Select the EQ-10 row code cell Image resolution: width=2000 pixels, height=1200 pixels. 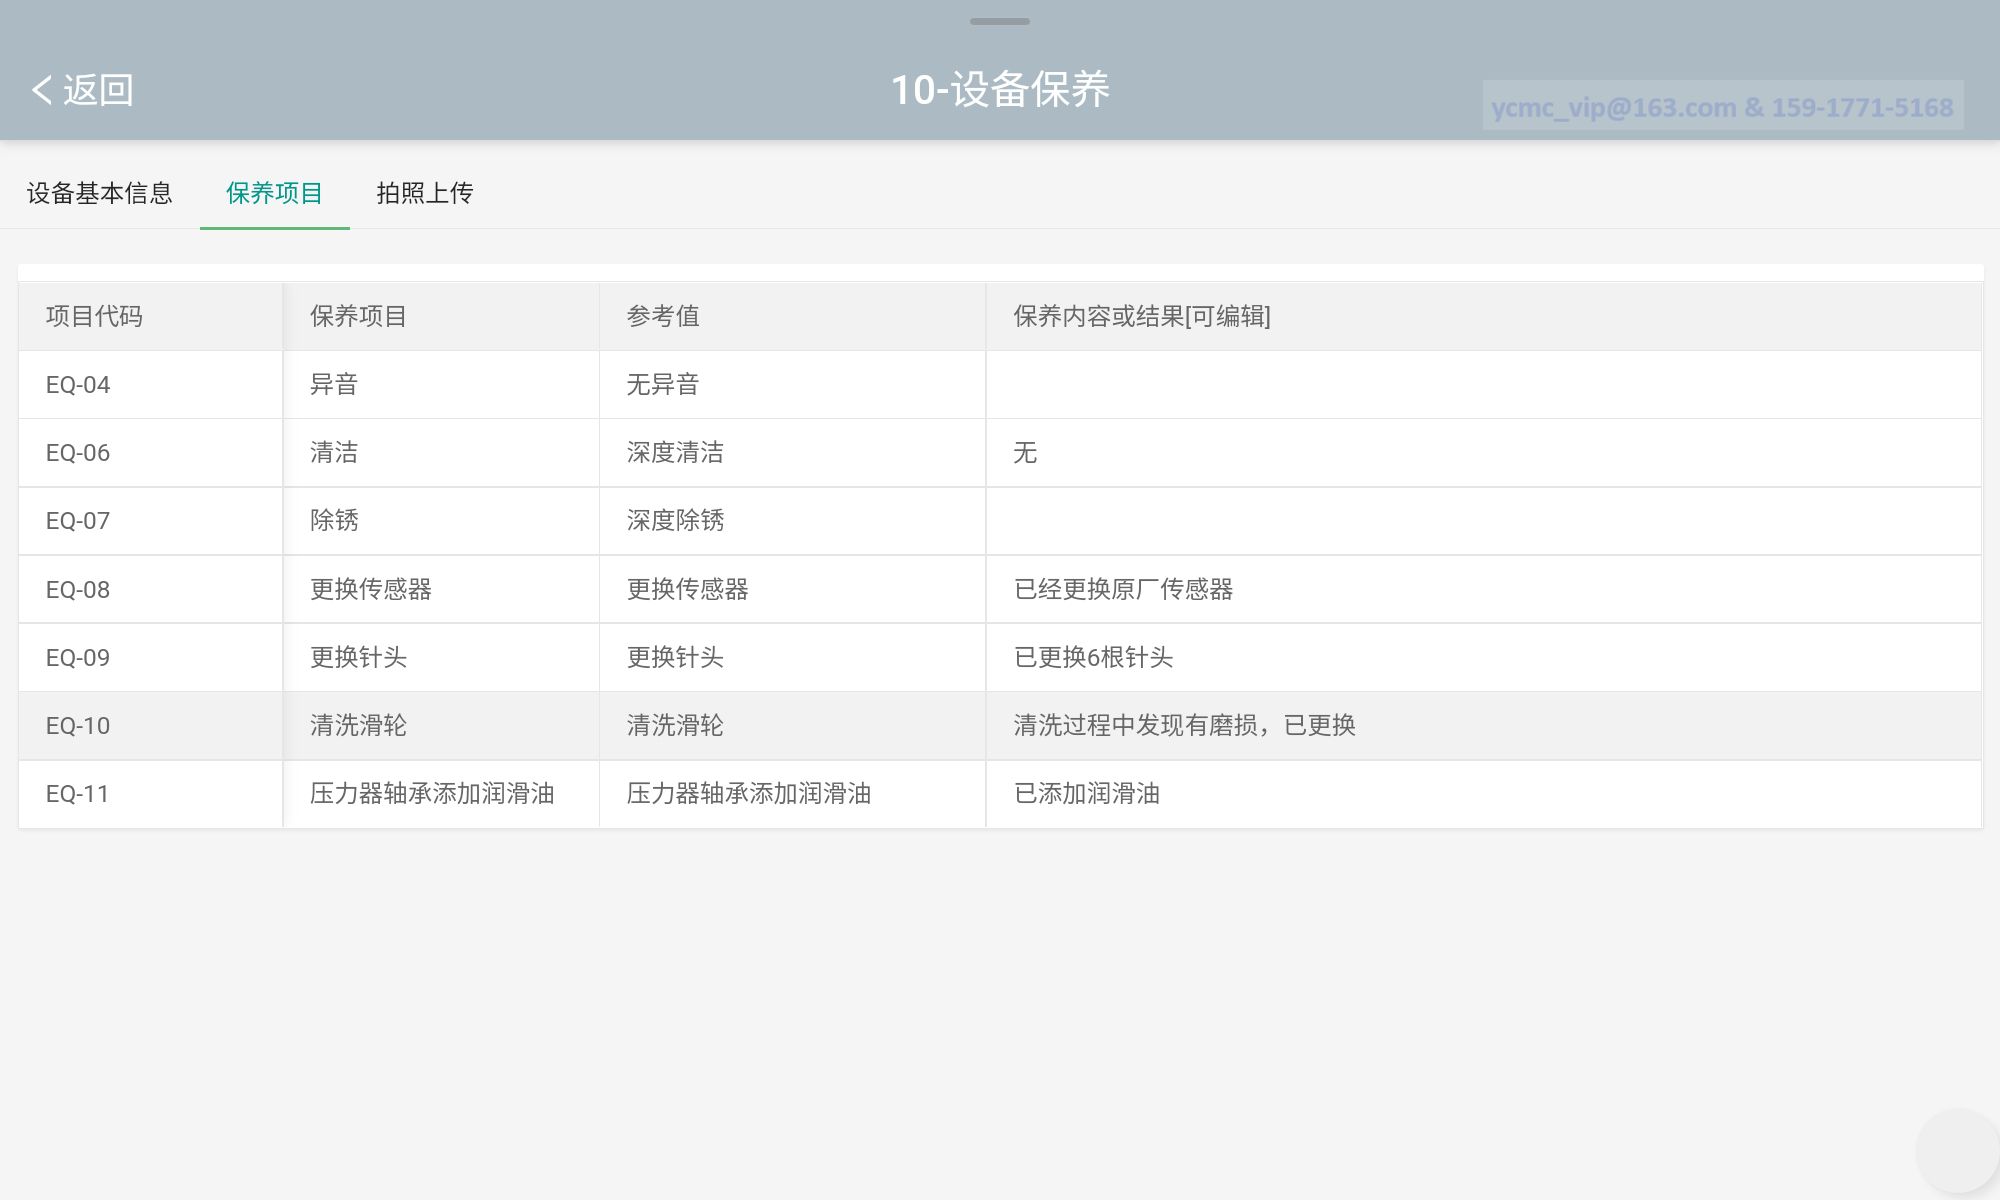78,726
